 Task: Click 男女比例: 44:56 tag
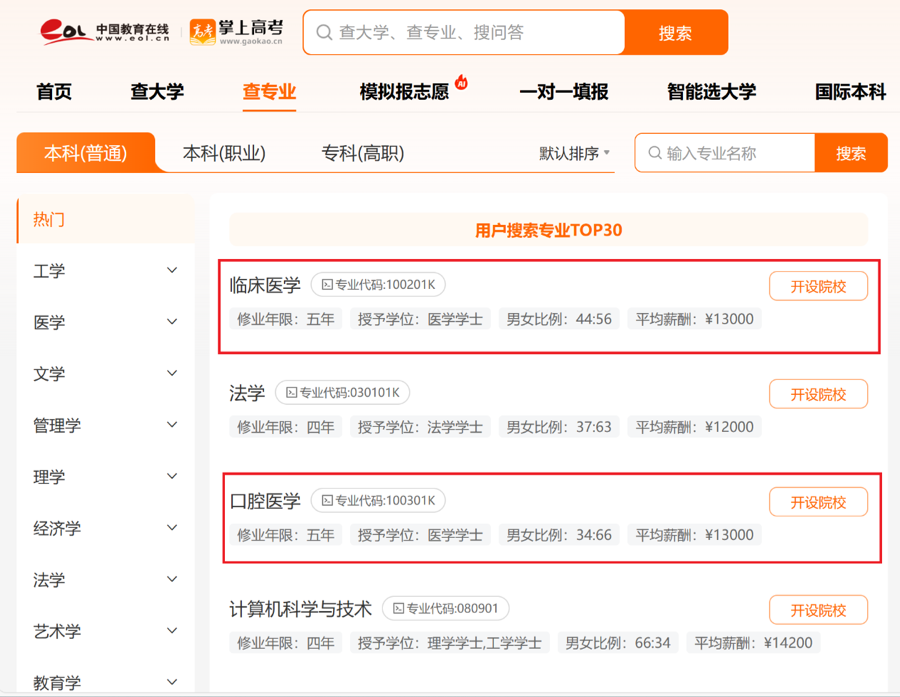click(559, 319)
